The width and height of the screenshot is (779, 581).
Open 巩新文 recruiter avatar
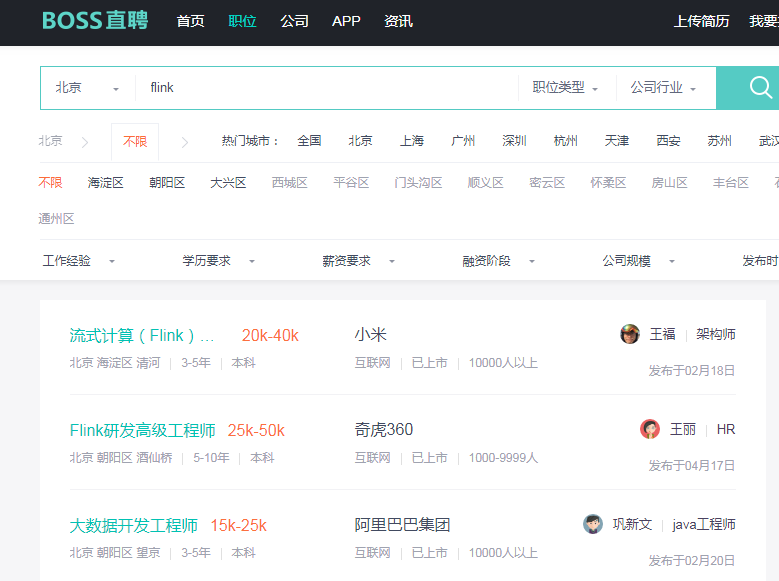[x=593, y=524]
